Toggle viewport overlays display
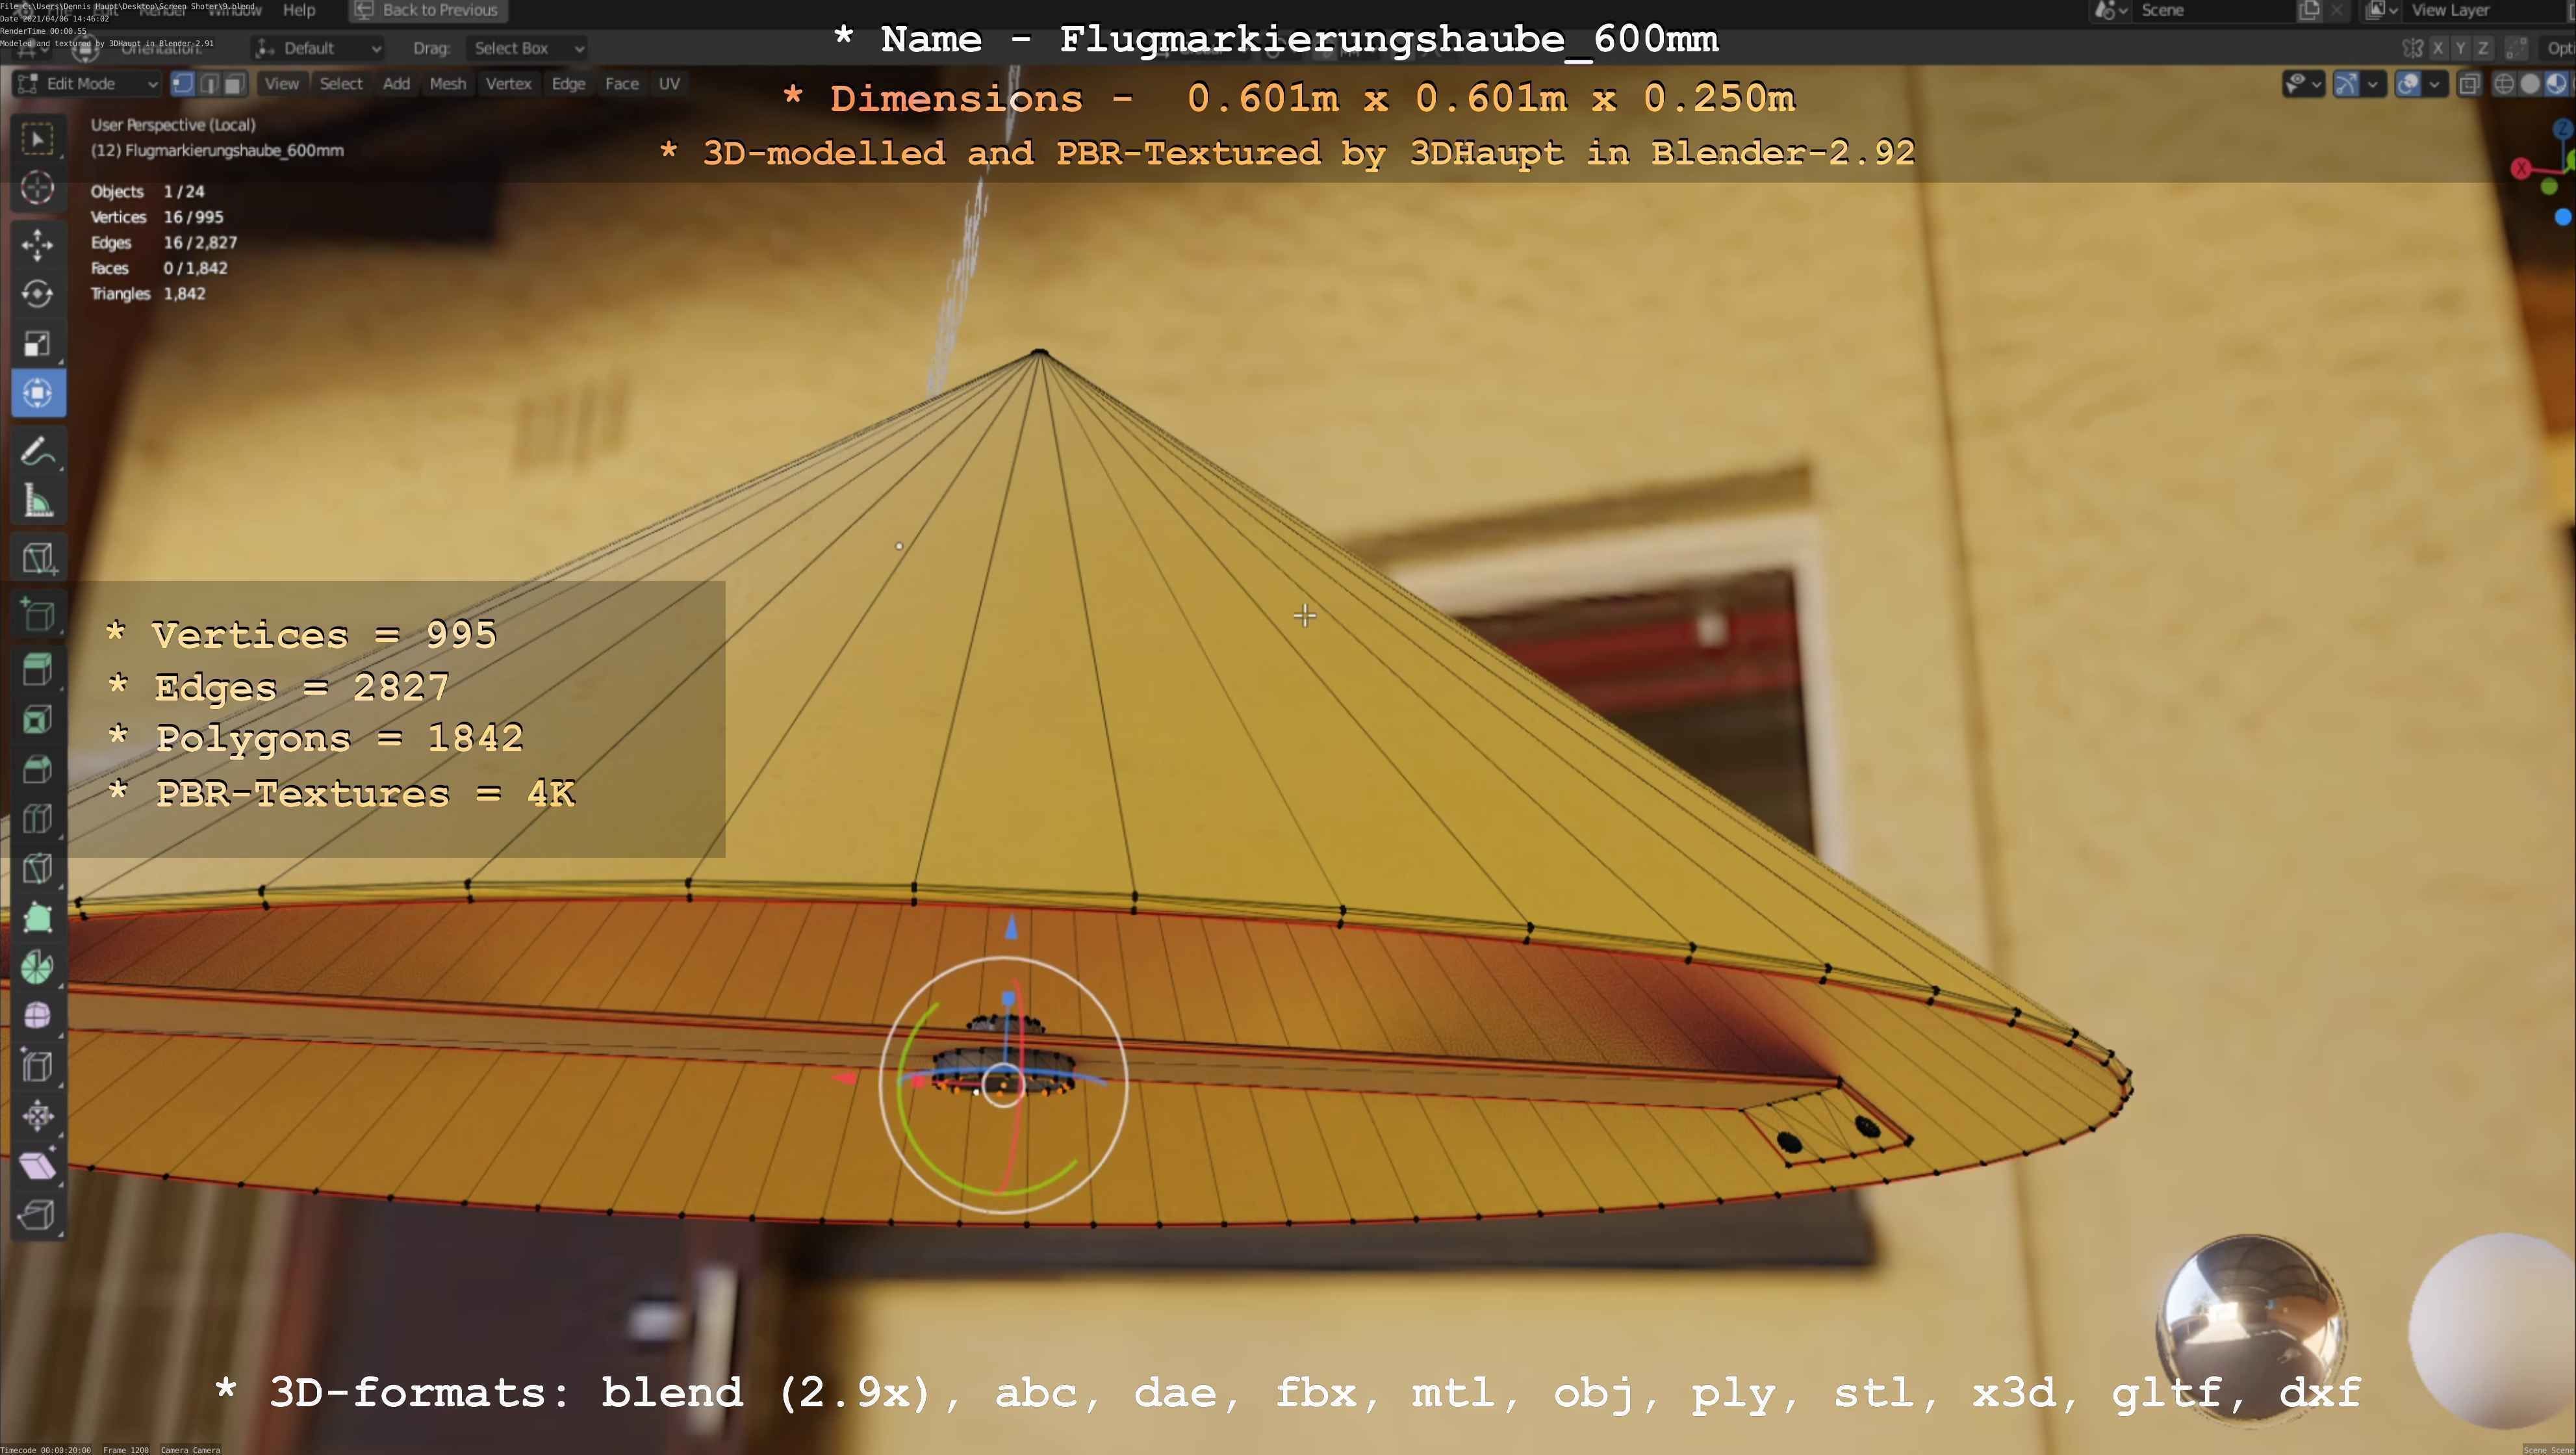2576x1455 pixels. pos(2408,84)
